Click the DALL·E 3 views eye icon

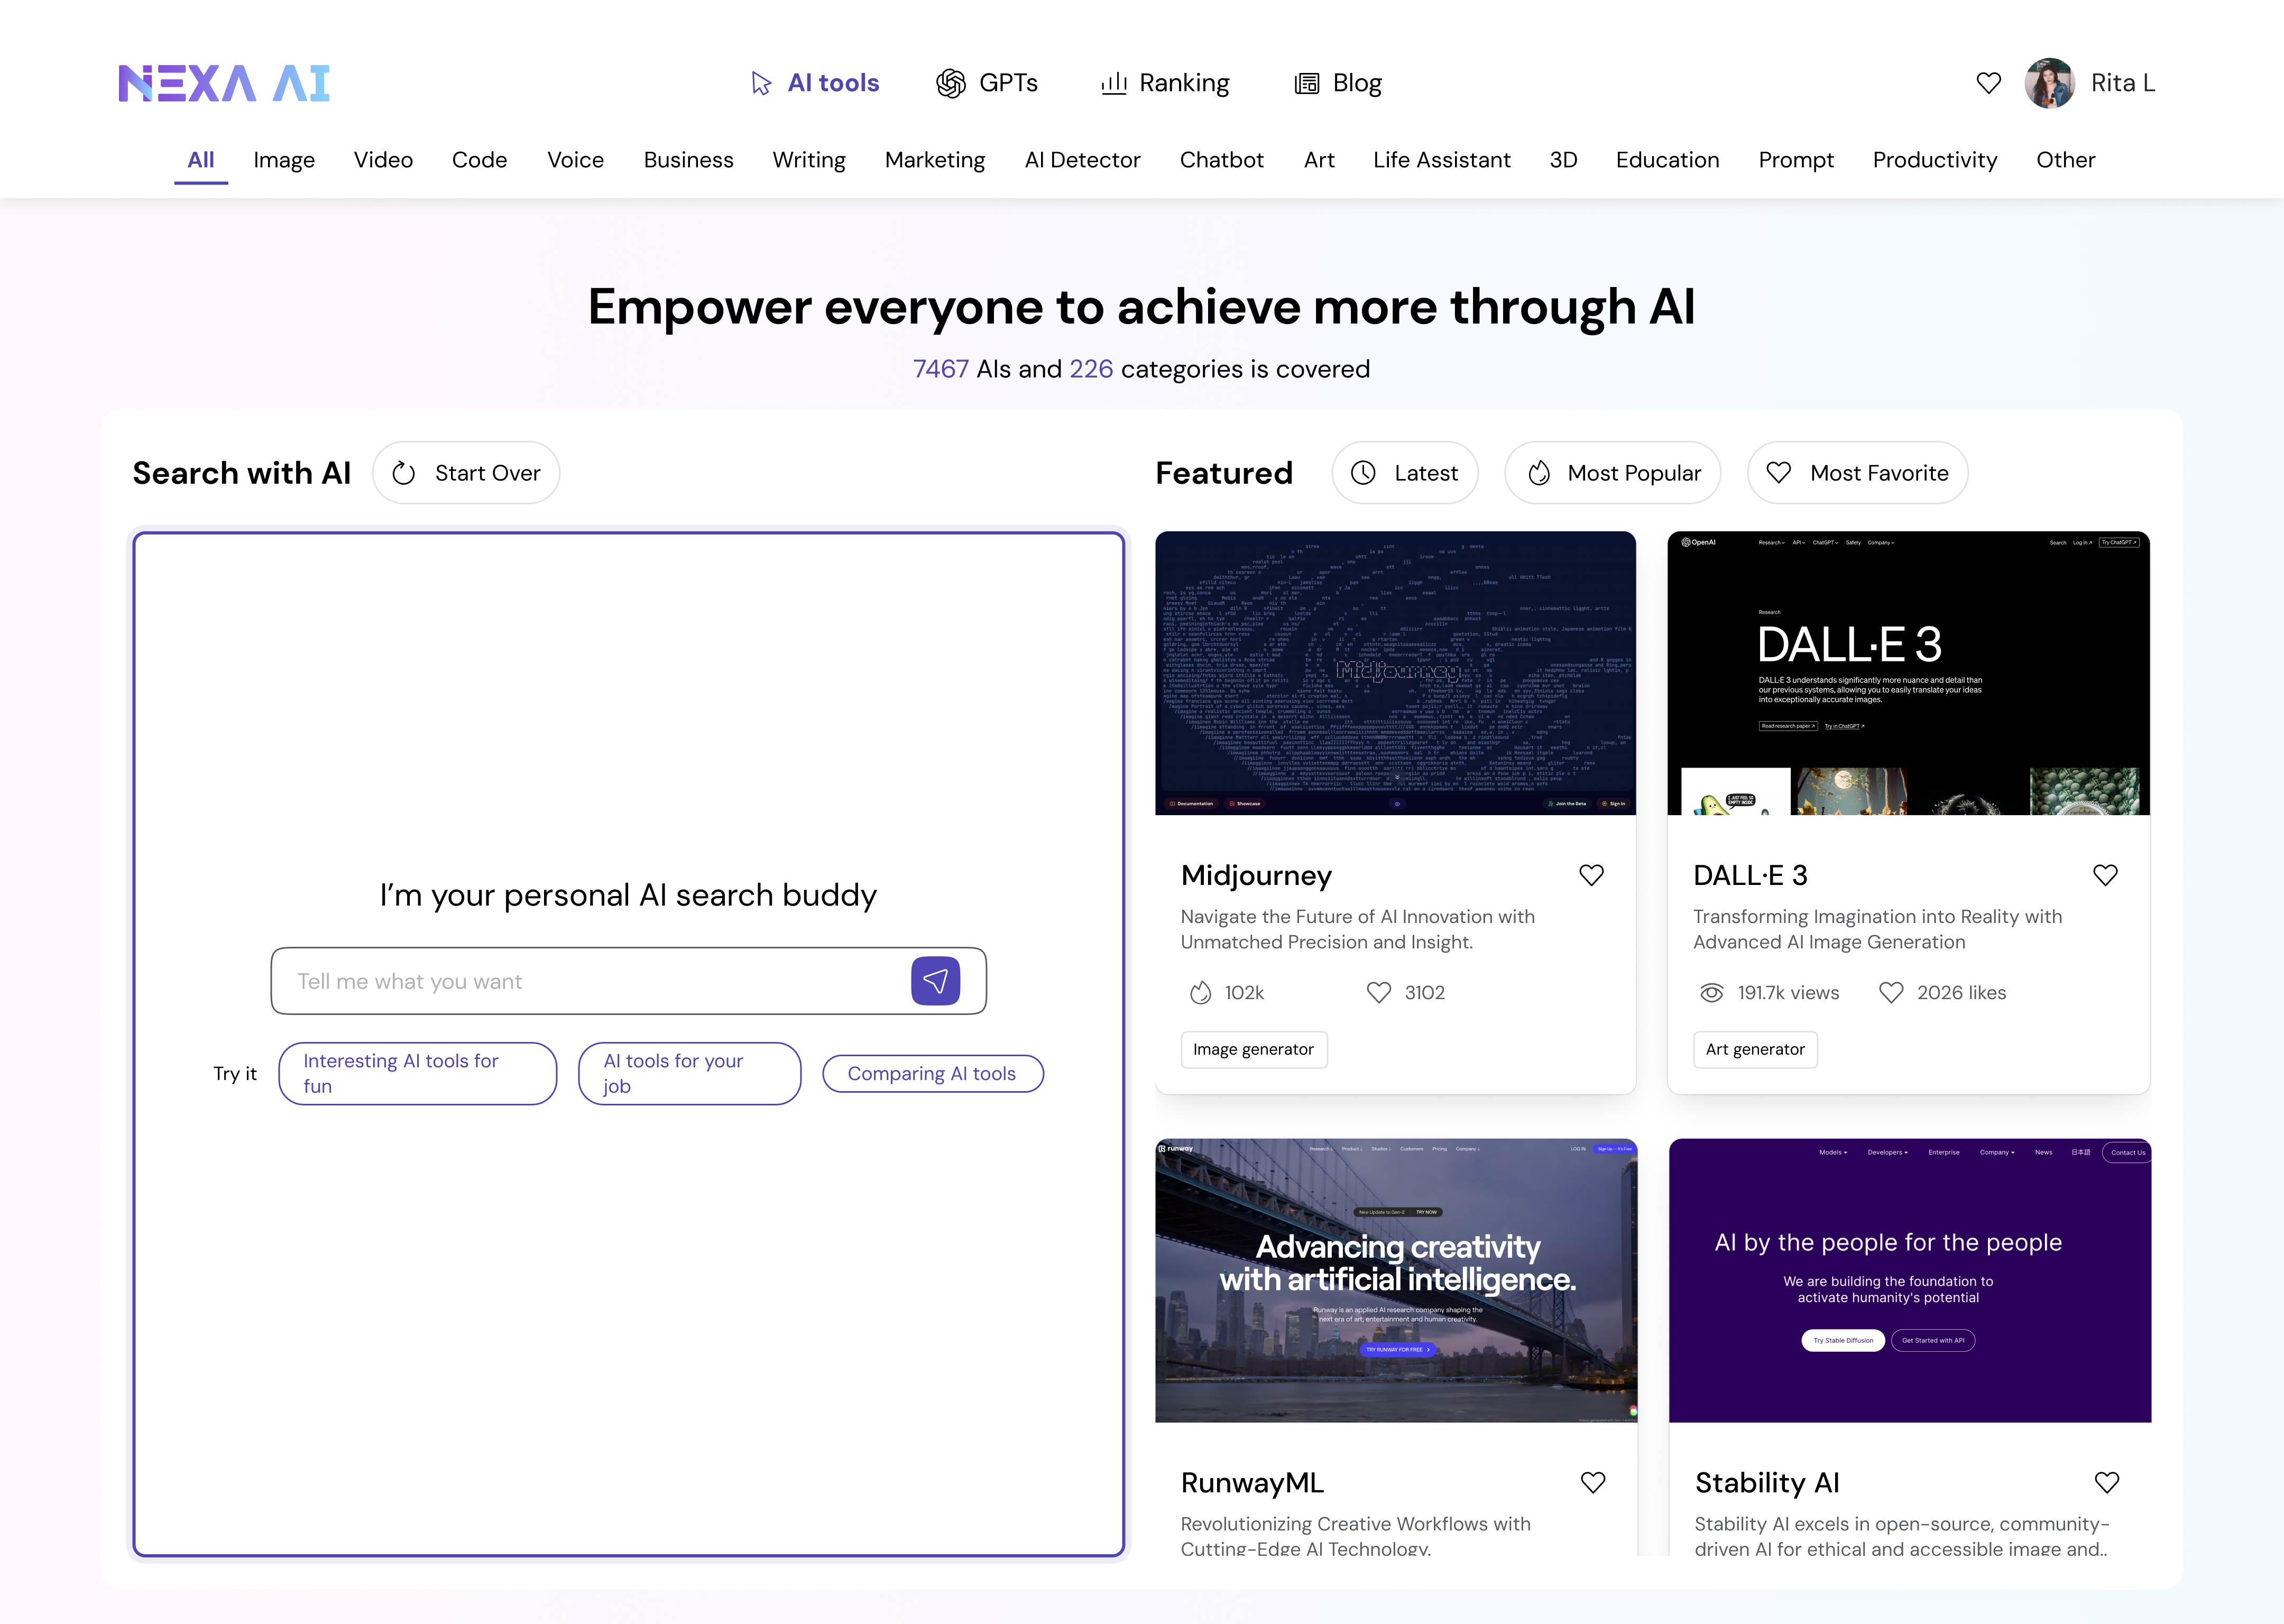1711,992
